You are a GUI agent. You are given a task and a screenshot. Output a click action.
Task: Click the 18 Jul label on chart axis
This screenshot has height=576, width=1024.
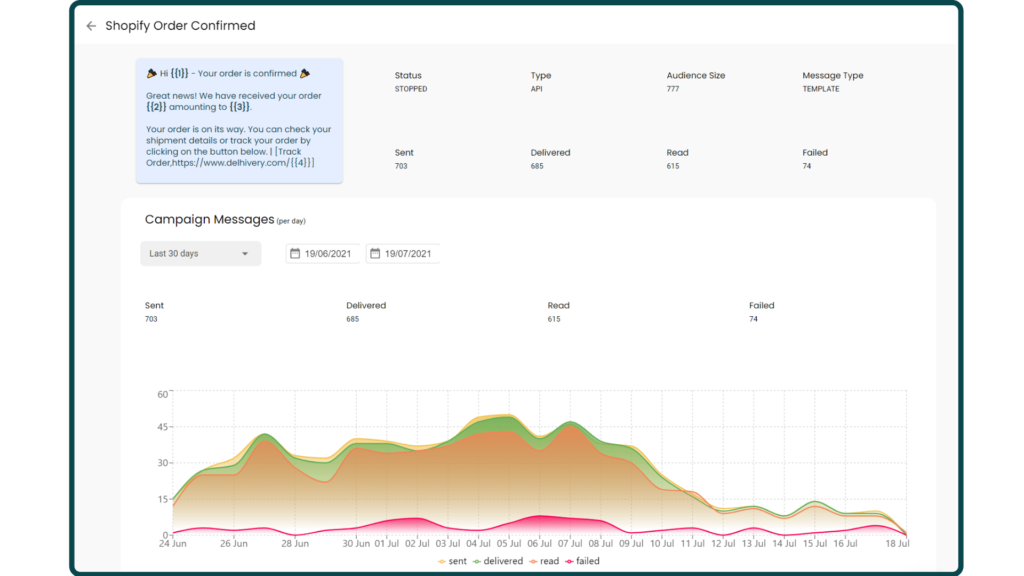pos(899,544)
